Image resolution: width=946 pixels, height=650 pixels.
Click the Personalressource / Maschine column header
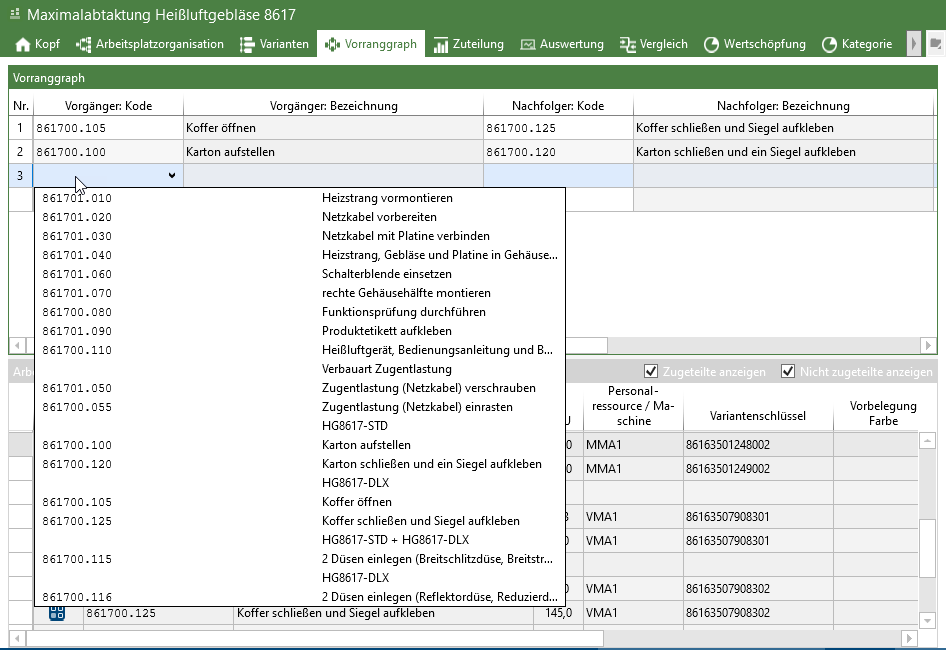tap(633, 406)
